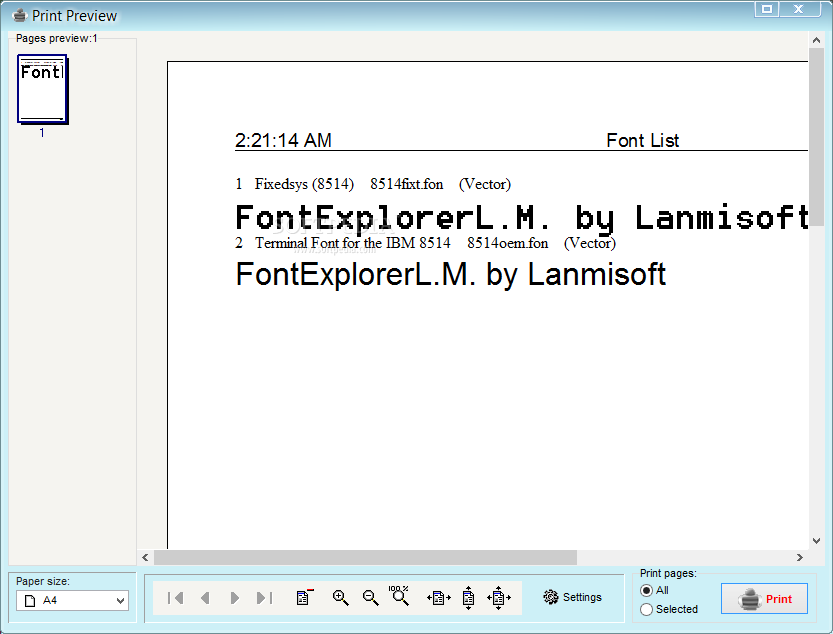Screen dimensions: 833x634
Task: Maximize the Print Preview window
Action: pyautogui.click(x=767, y=9)
